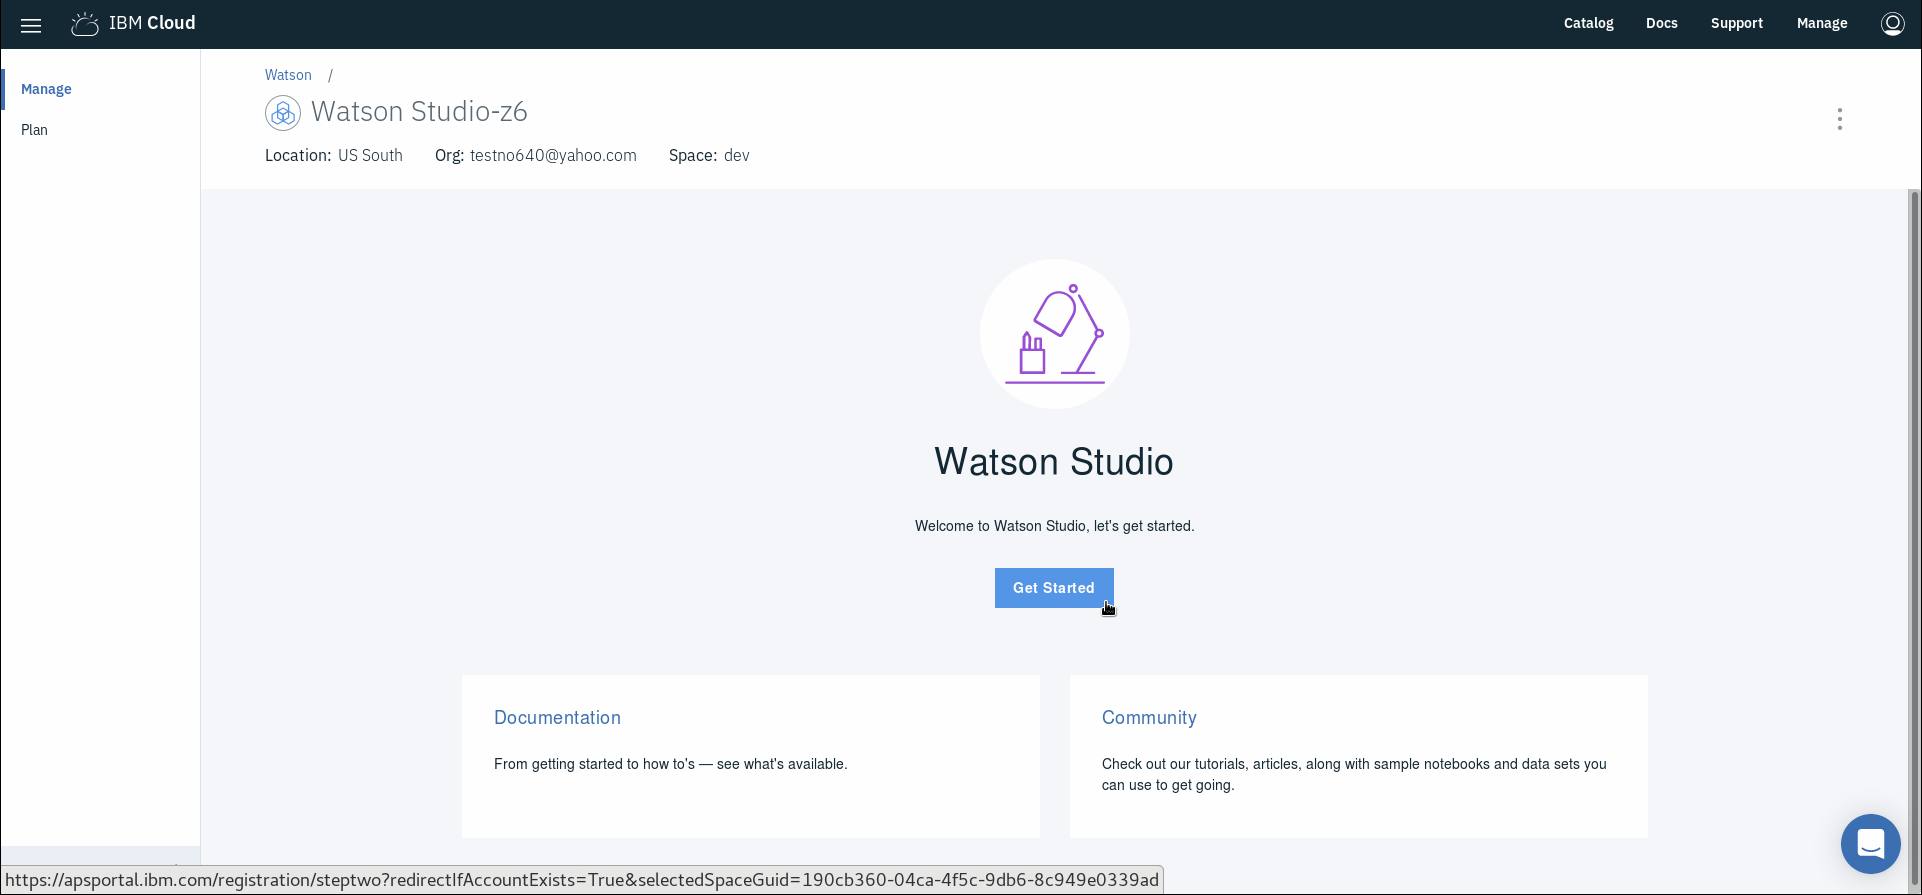Image resolution: width=1922 pixels, height=895 pixels.
Task: Click Documentation description about how to's
Action: (x=670, y=764)
